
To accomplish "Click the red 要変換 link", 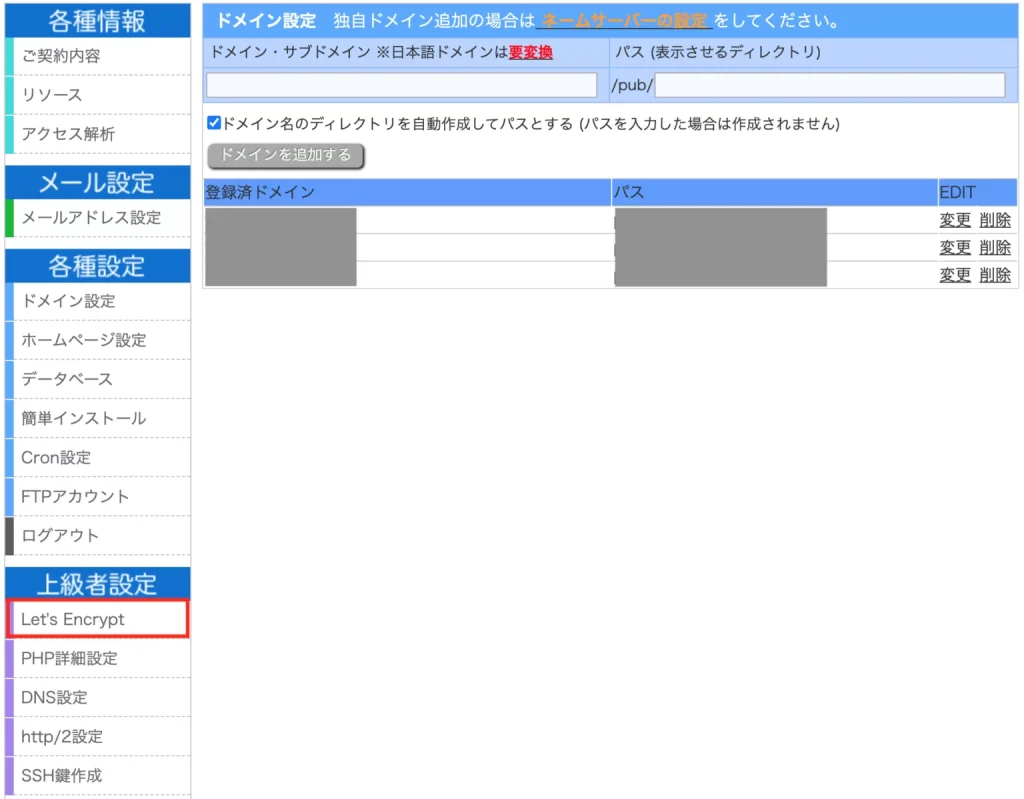I will pos(530,53).
